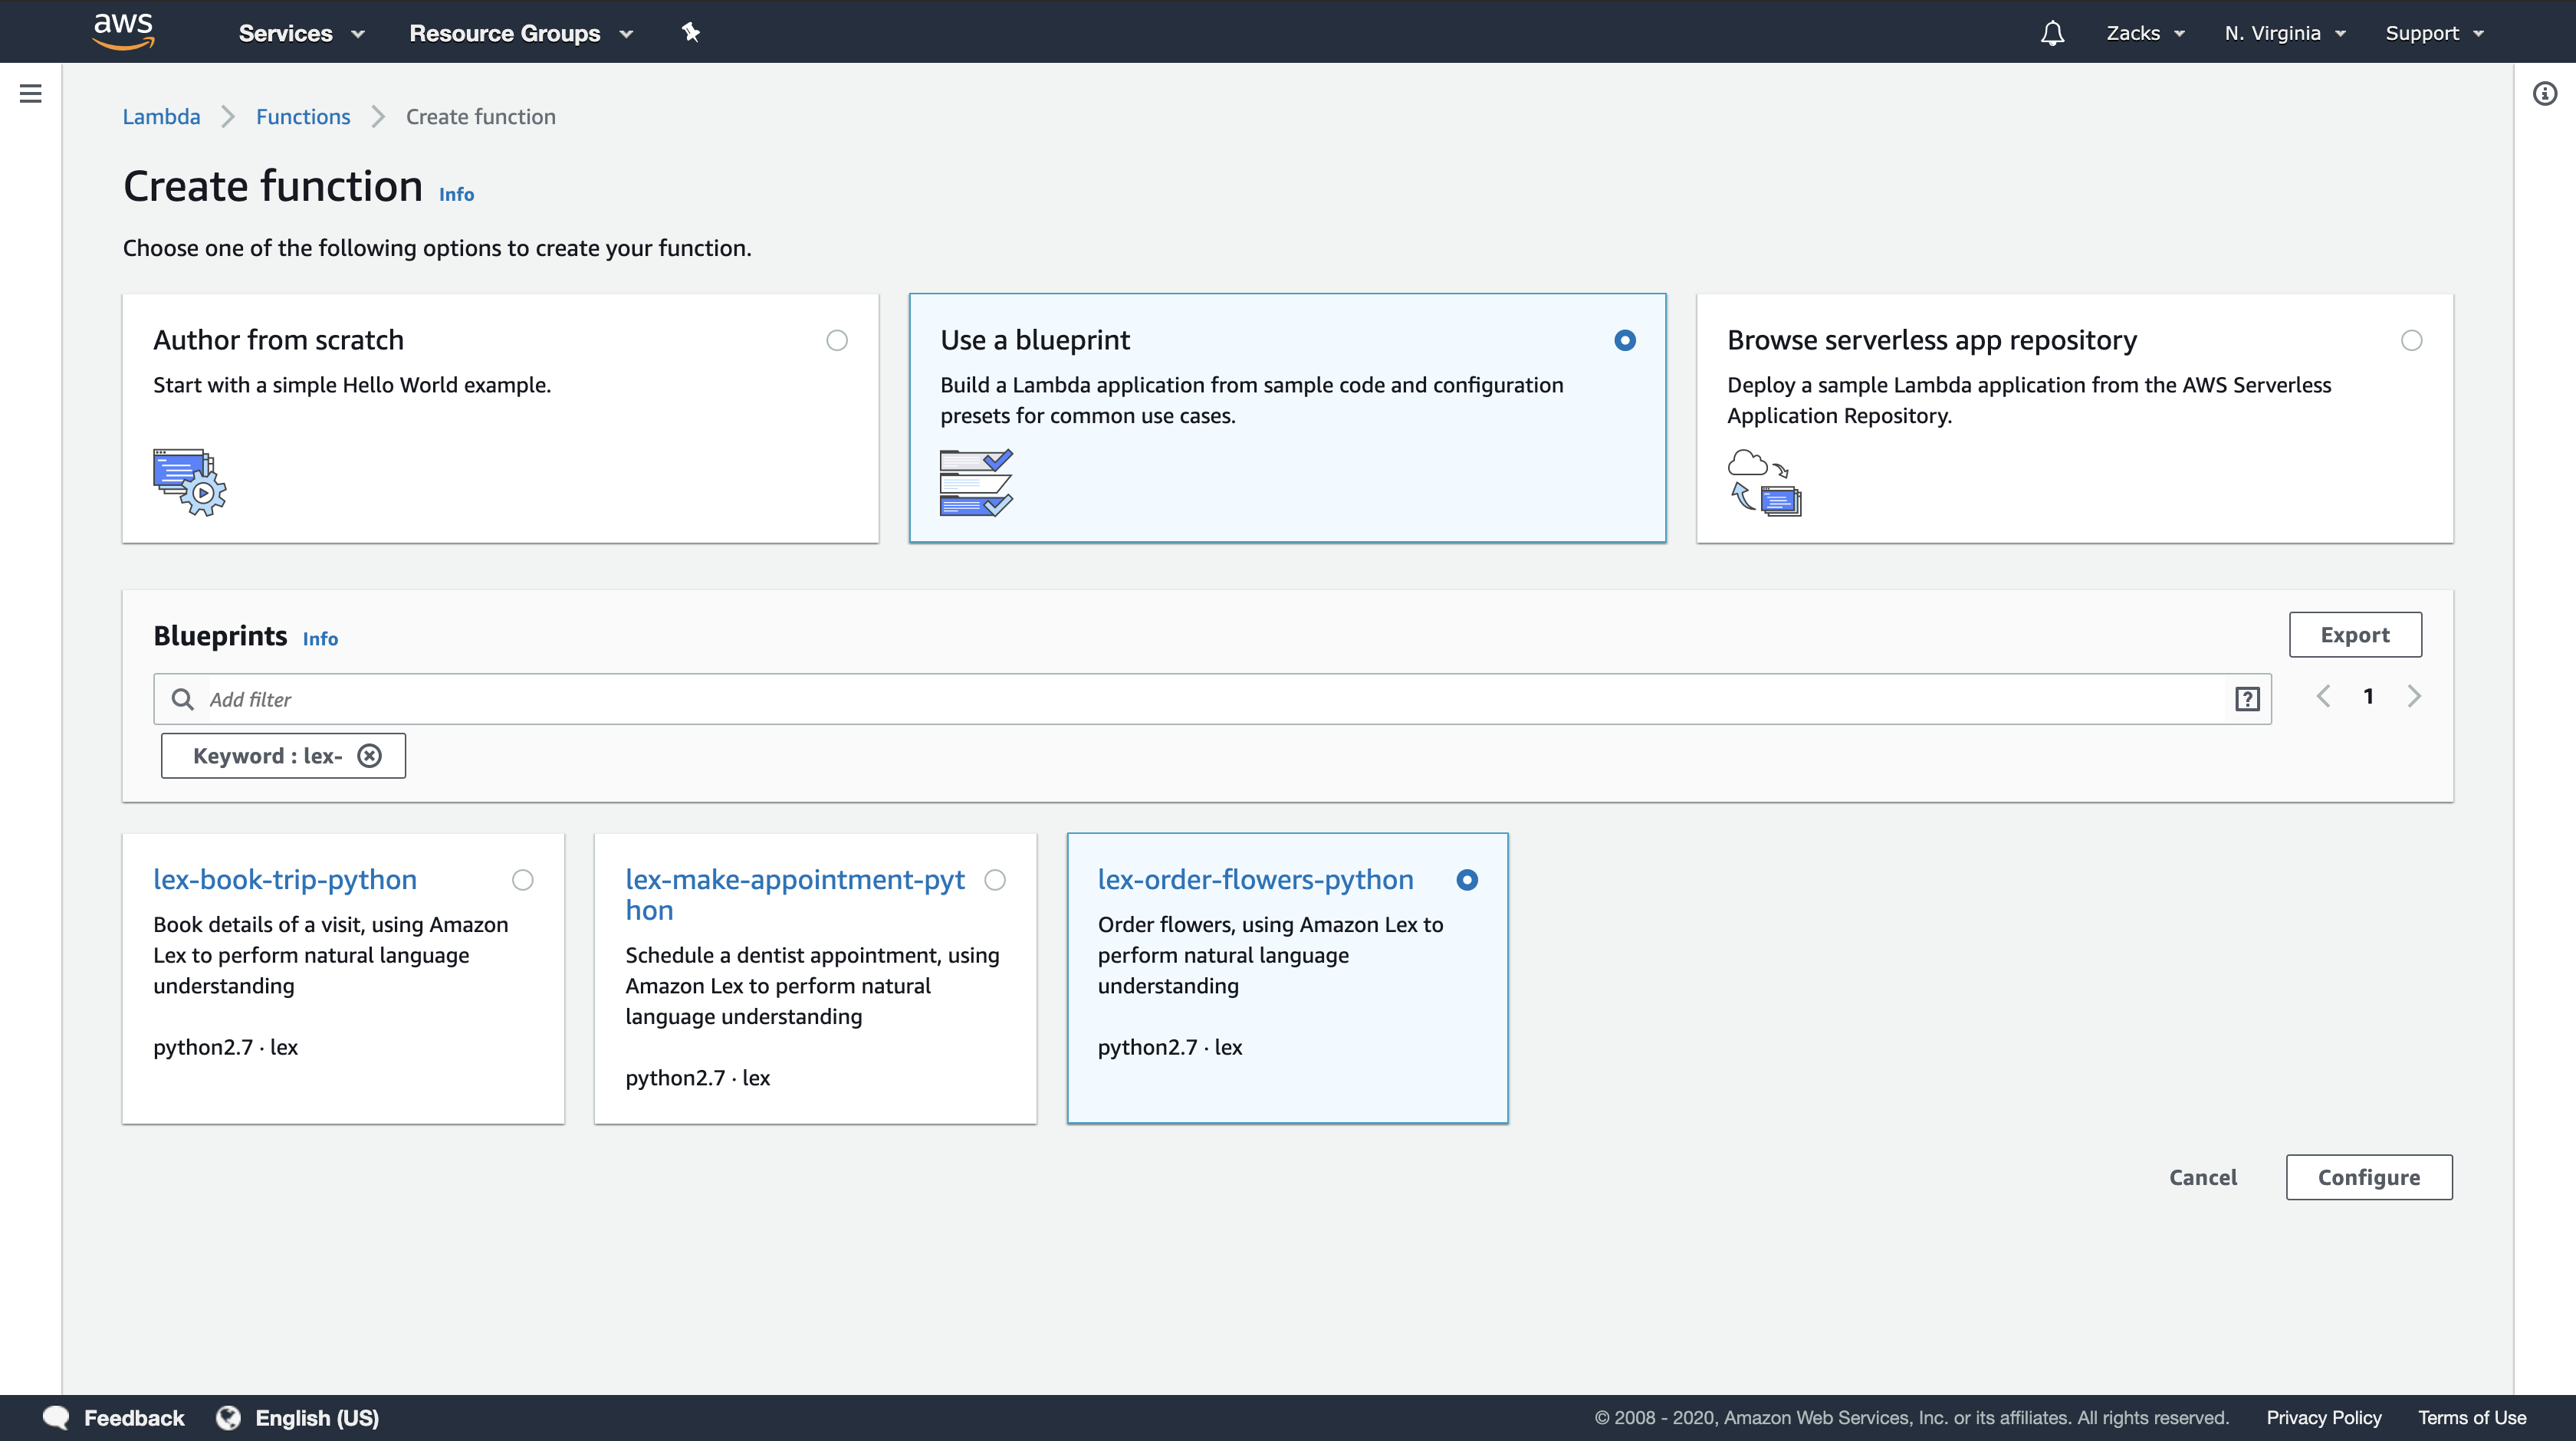Viewport: 2576px width, 1441px height.
Task: Open the info panel circle icon
Action: [2544, 94]
